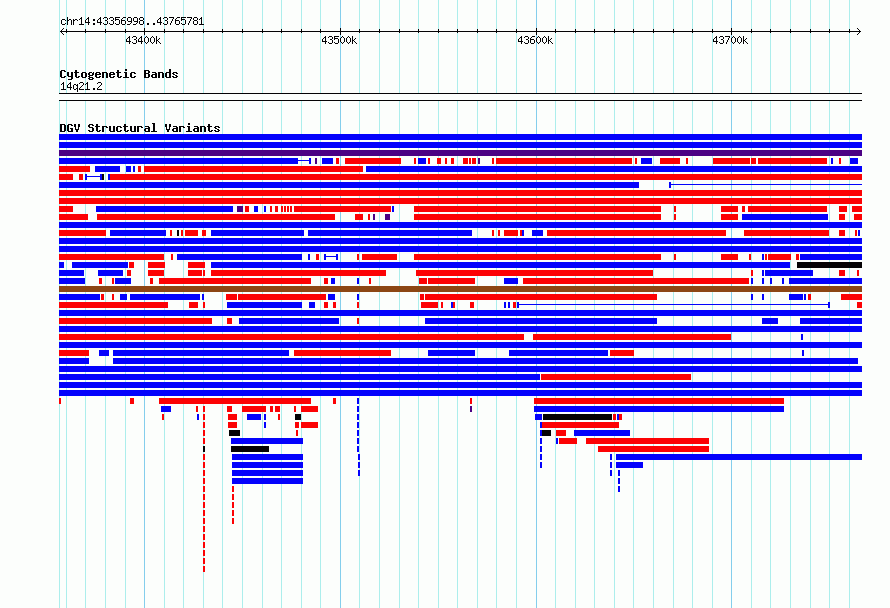Screen dimensions: 890x608
Task: Select the red variant bar spanning 43600k to 43725k
Action: pos(658,401)
